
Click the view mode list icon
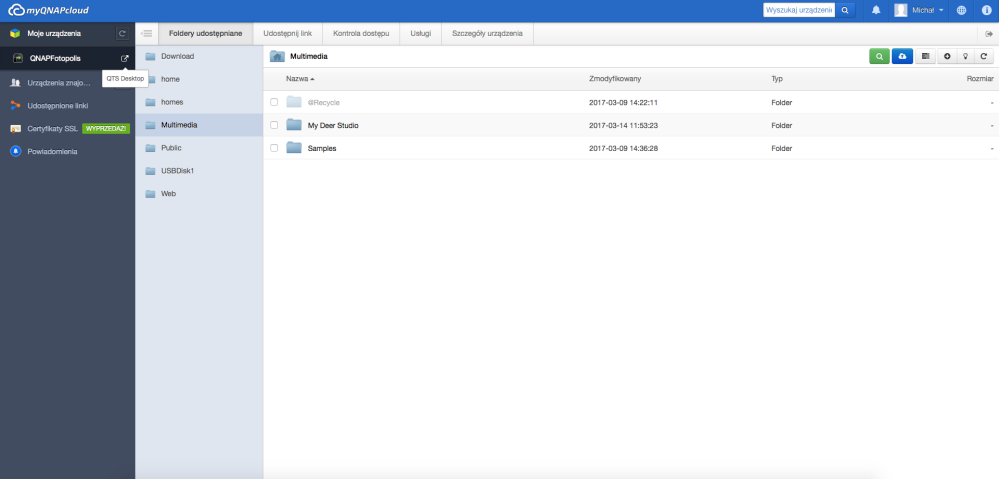926,57
